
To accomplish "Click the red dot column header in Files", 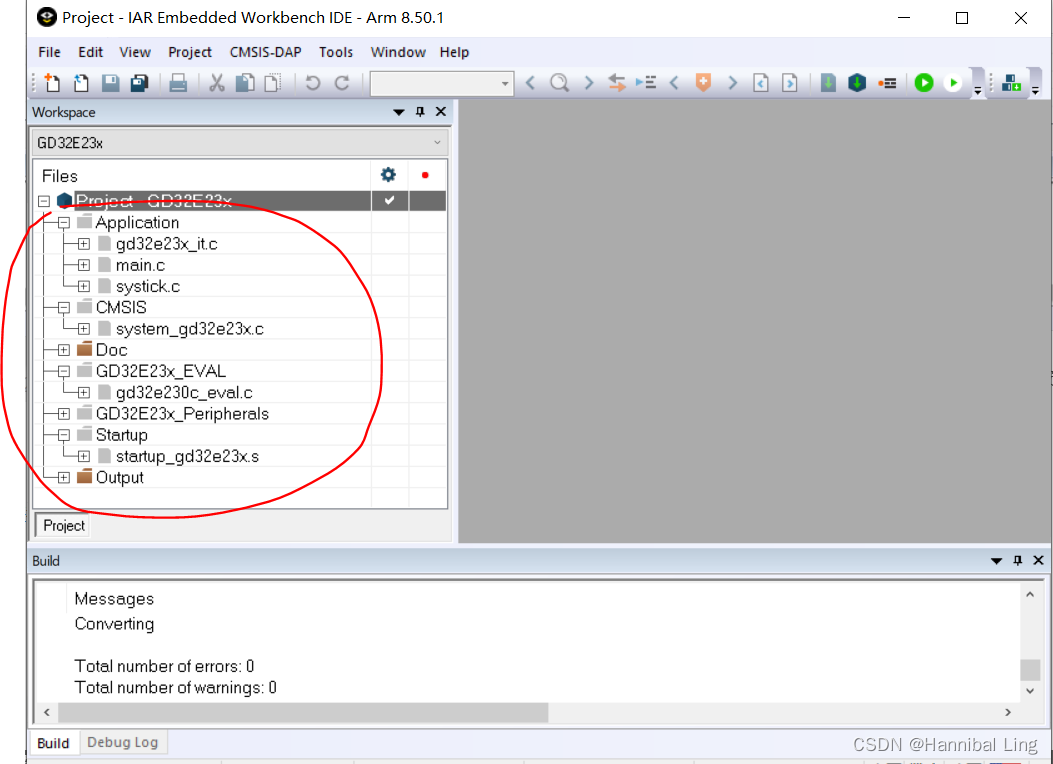I will [x=425, y=175].
